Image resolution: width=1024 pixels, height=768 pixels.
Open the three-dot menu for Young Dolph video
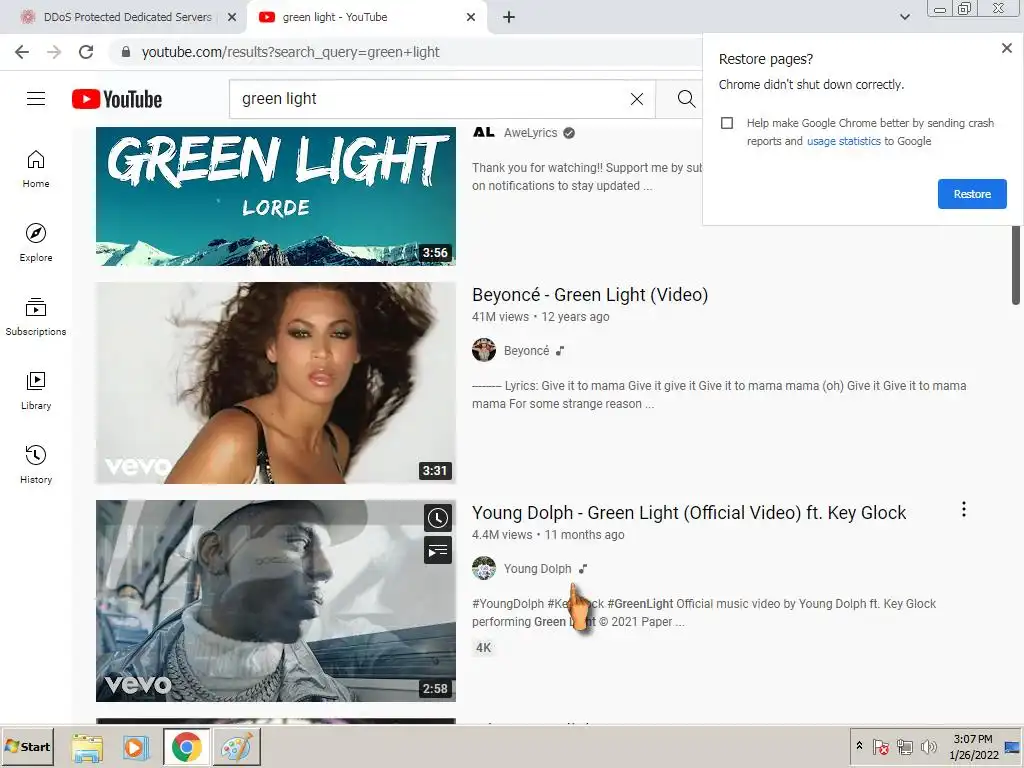tap(964, 509)
